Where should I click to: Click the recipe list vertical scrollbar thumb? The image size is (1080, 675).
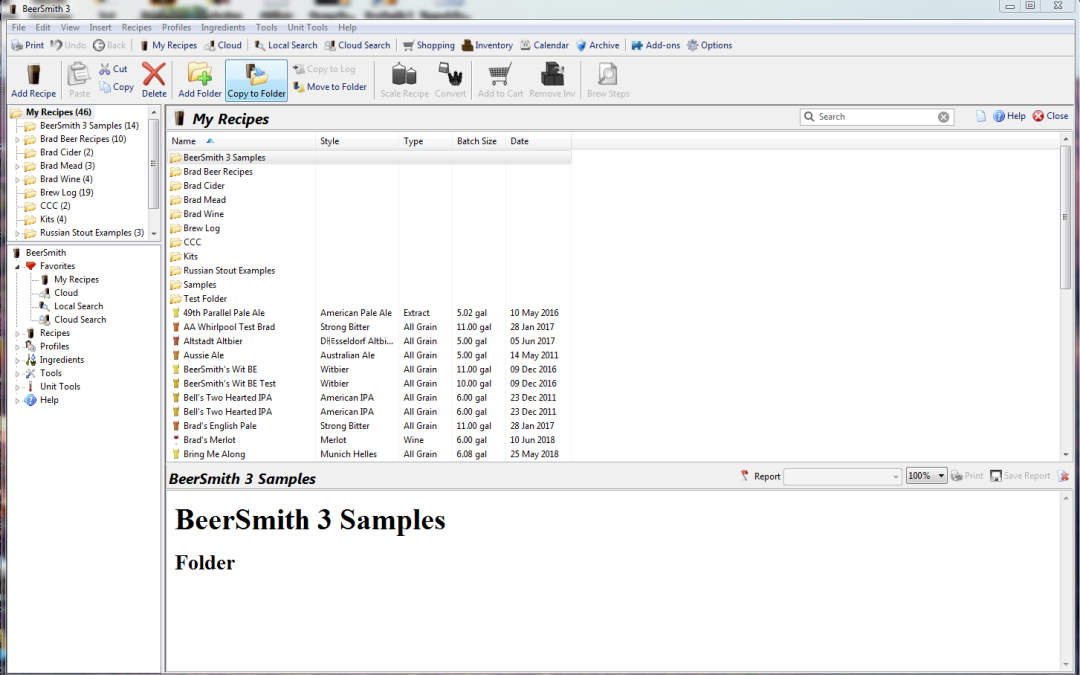[1066, 217]
